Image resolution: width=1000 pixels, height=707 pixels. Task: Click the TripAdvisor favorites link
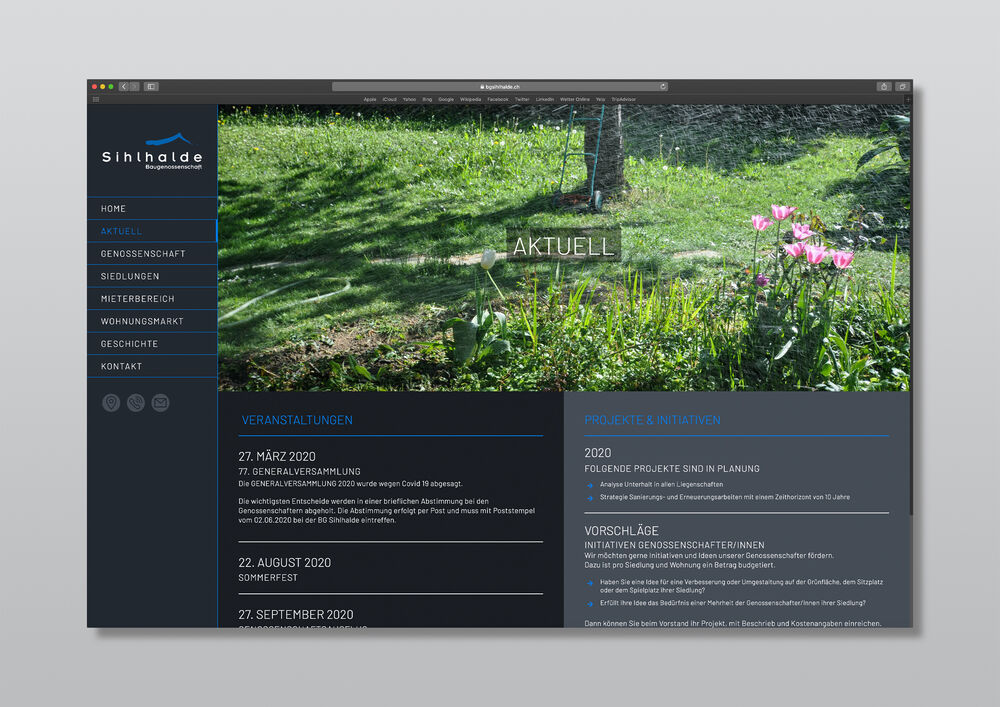[624, 99]
